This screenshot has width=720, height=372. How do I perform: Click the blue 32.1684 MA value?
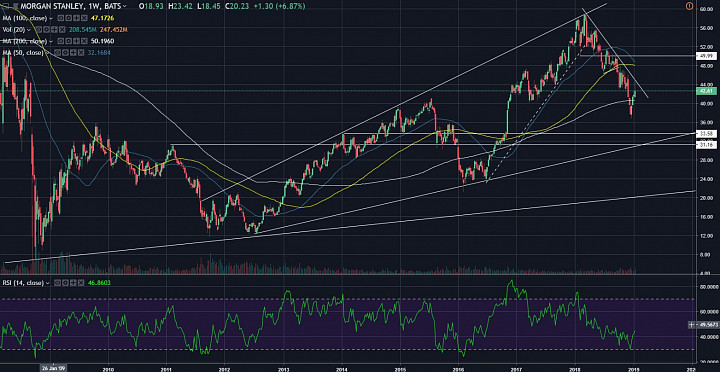[x=99, y=53]
